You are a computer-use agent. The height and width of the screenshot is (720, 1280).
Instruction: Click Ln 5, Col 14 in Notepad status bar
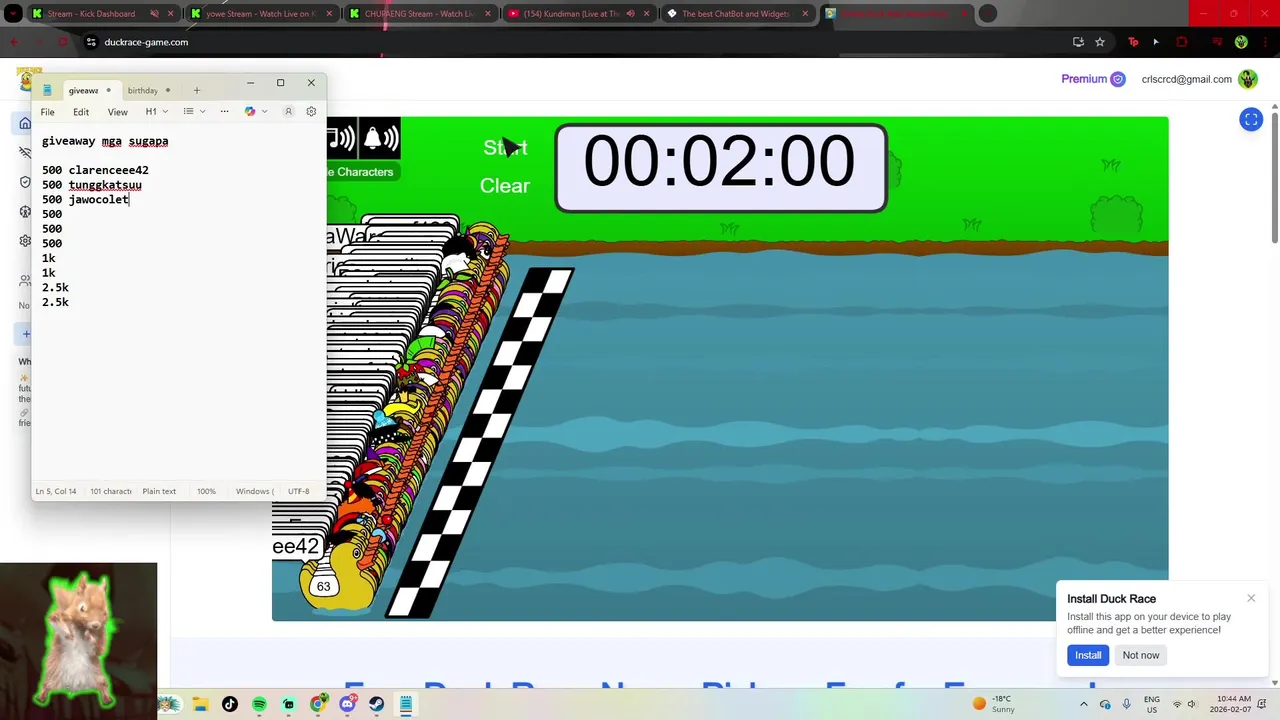(56, 491)
